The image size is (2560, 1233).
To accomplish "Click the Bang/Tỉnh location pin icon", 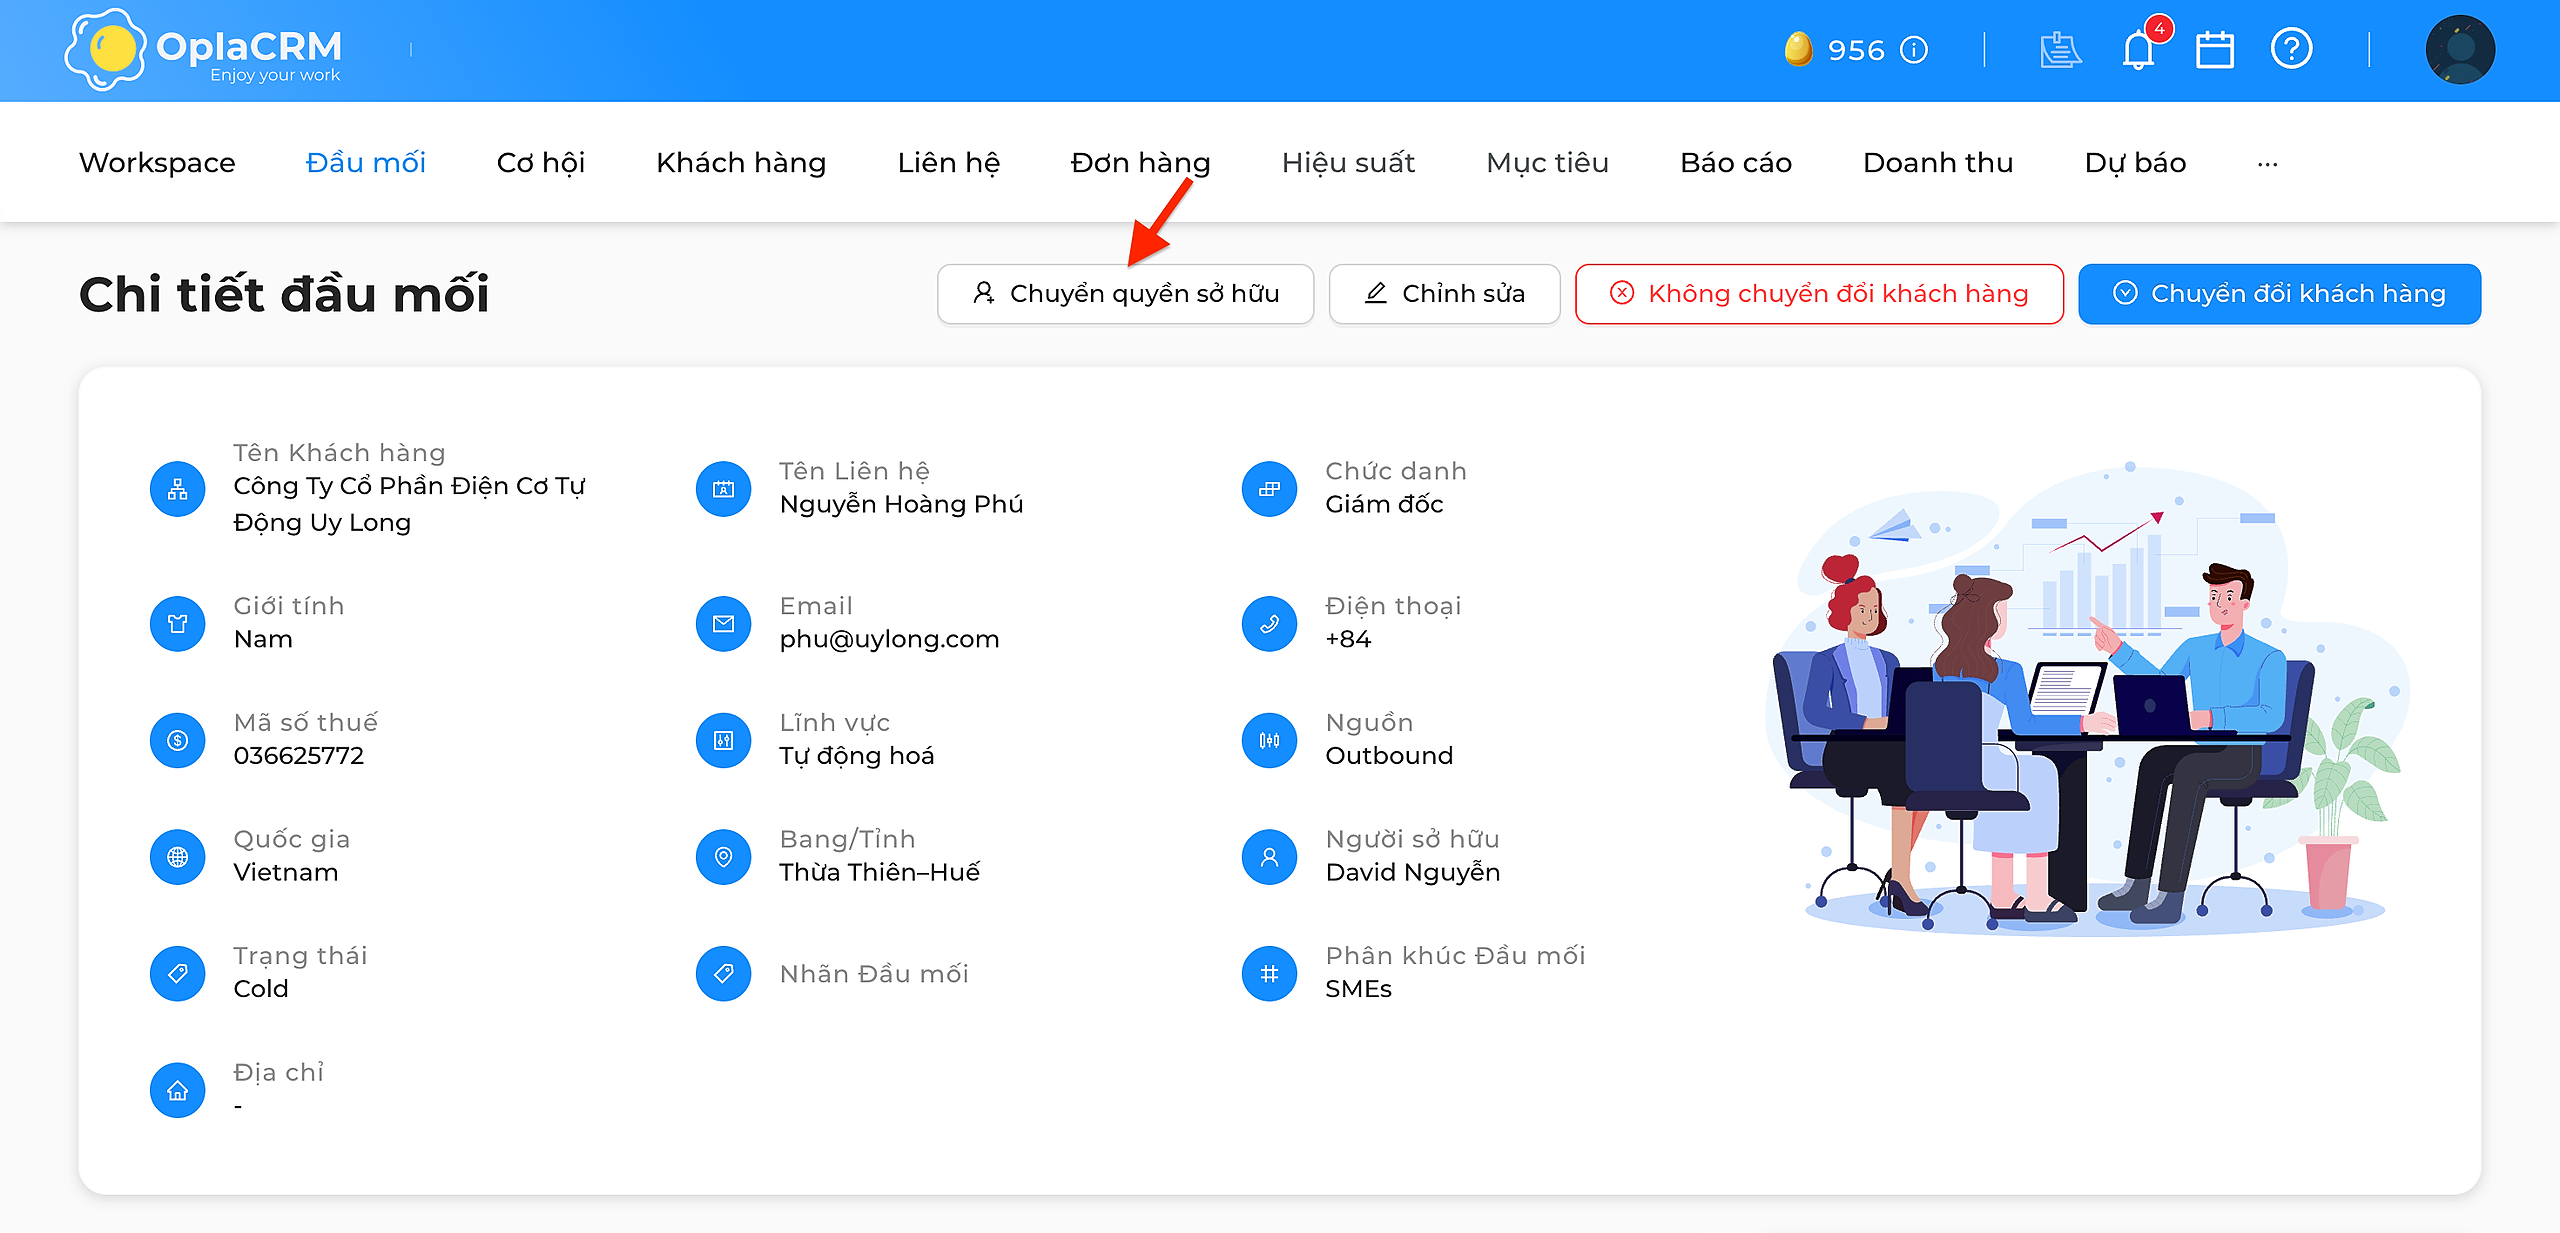I will pyautogui.click(x=723, y=857).
